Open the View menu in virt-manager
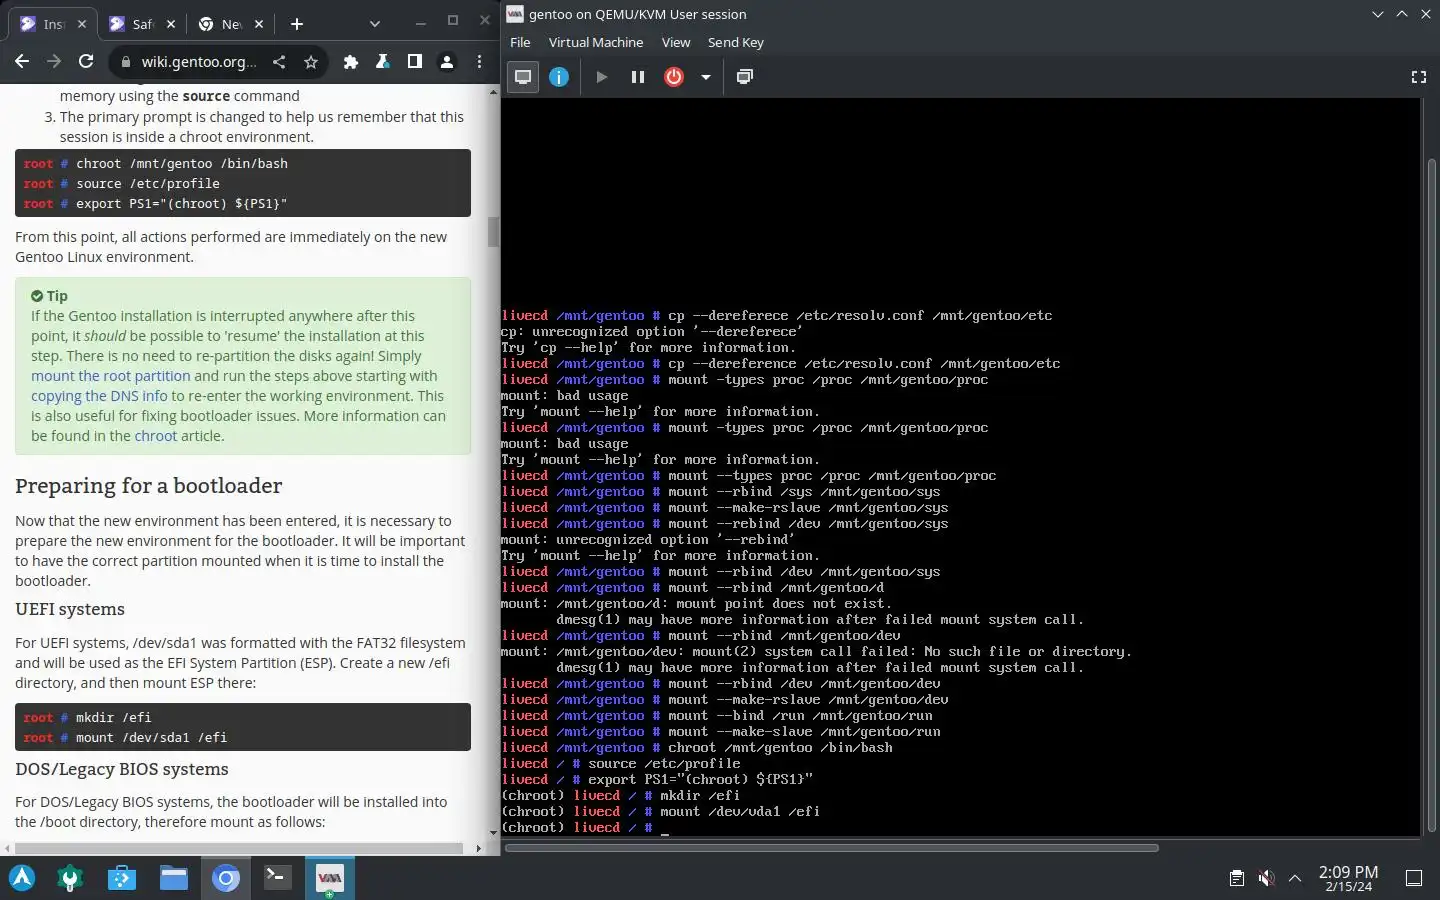Screen dimensions: 1440x900 coord(676,42)
